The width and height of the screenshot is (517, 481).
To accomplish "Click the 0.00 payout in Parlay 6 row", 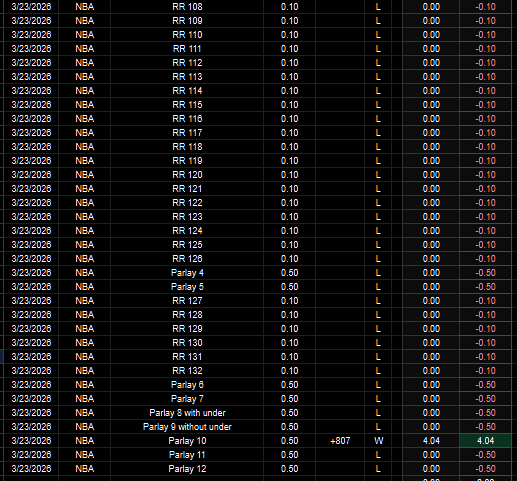I will pos(431,385).
